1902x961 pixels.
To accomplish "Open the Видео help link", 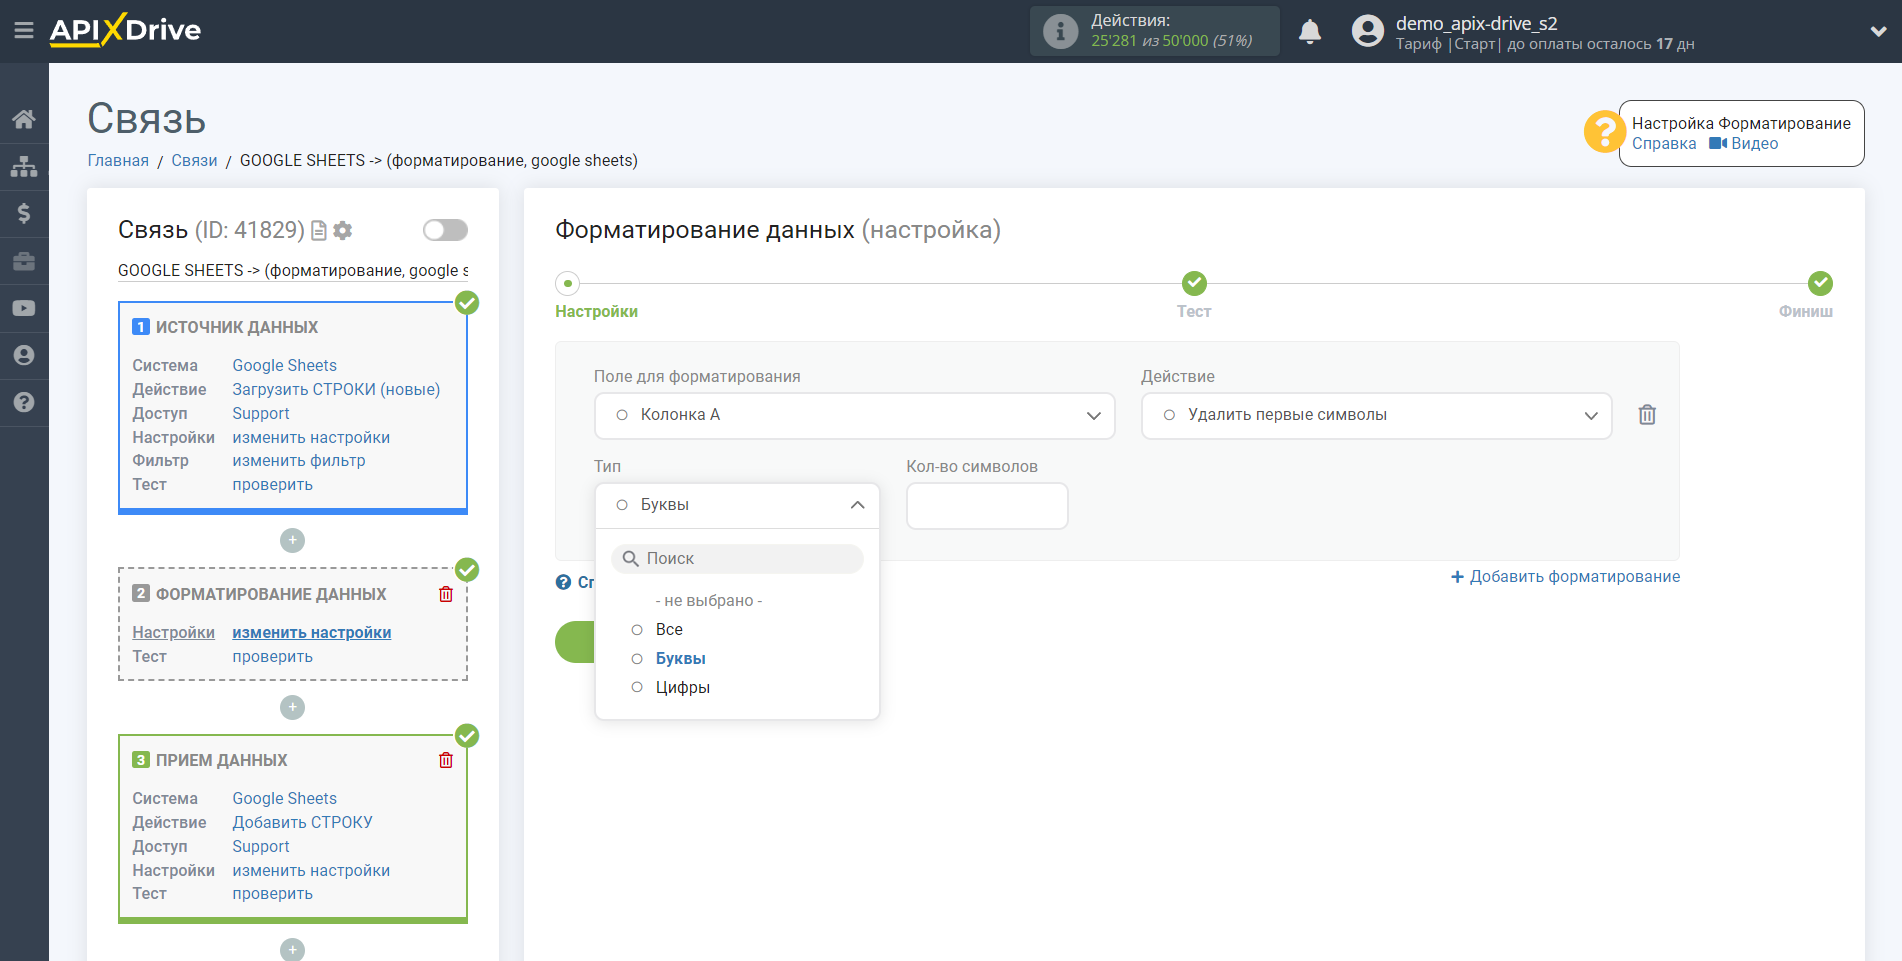I will coord(1754,143).
